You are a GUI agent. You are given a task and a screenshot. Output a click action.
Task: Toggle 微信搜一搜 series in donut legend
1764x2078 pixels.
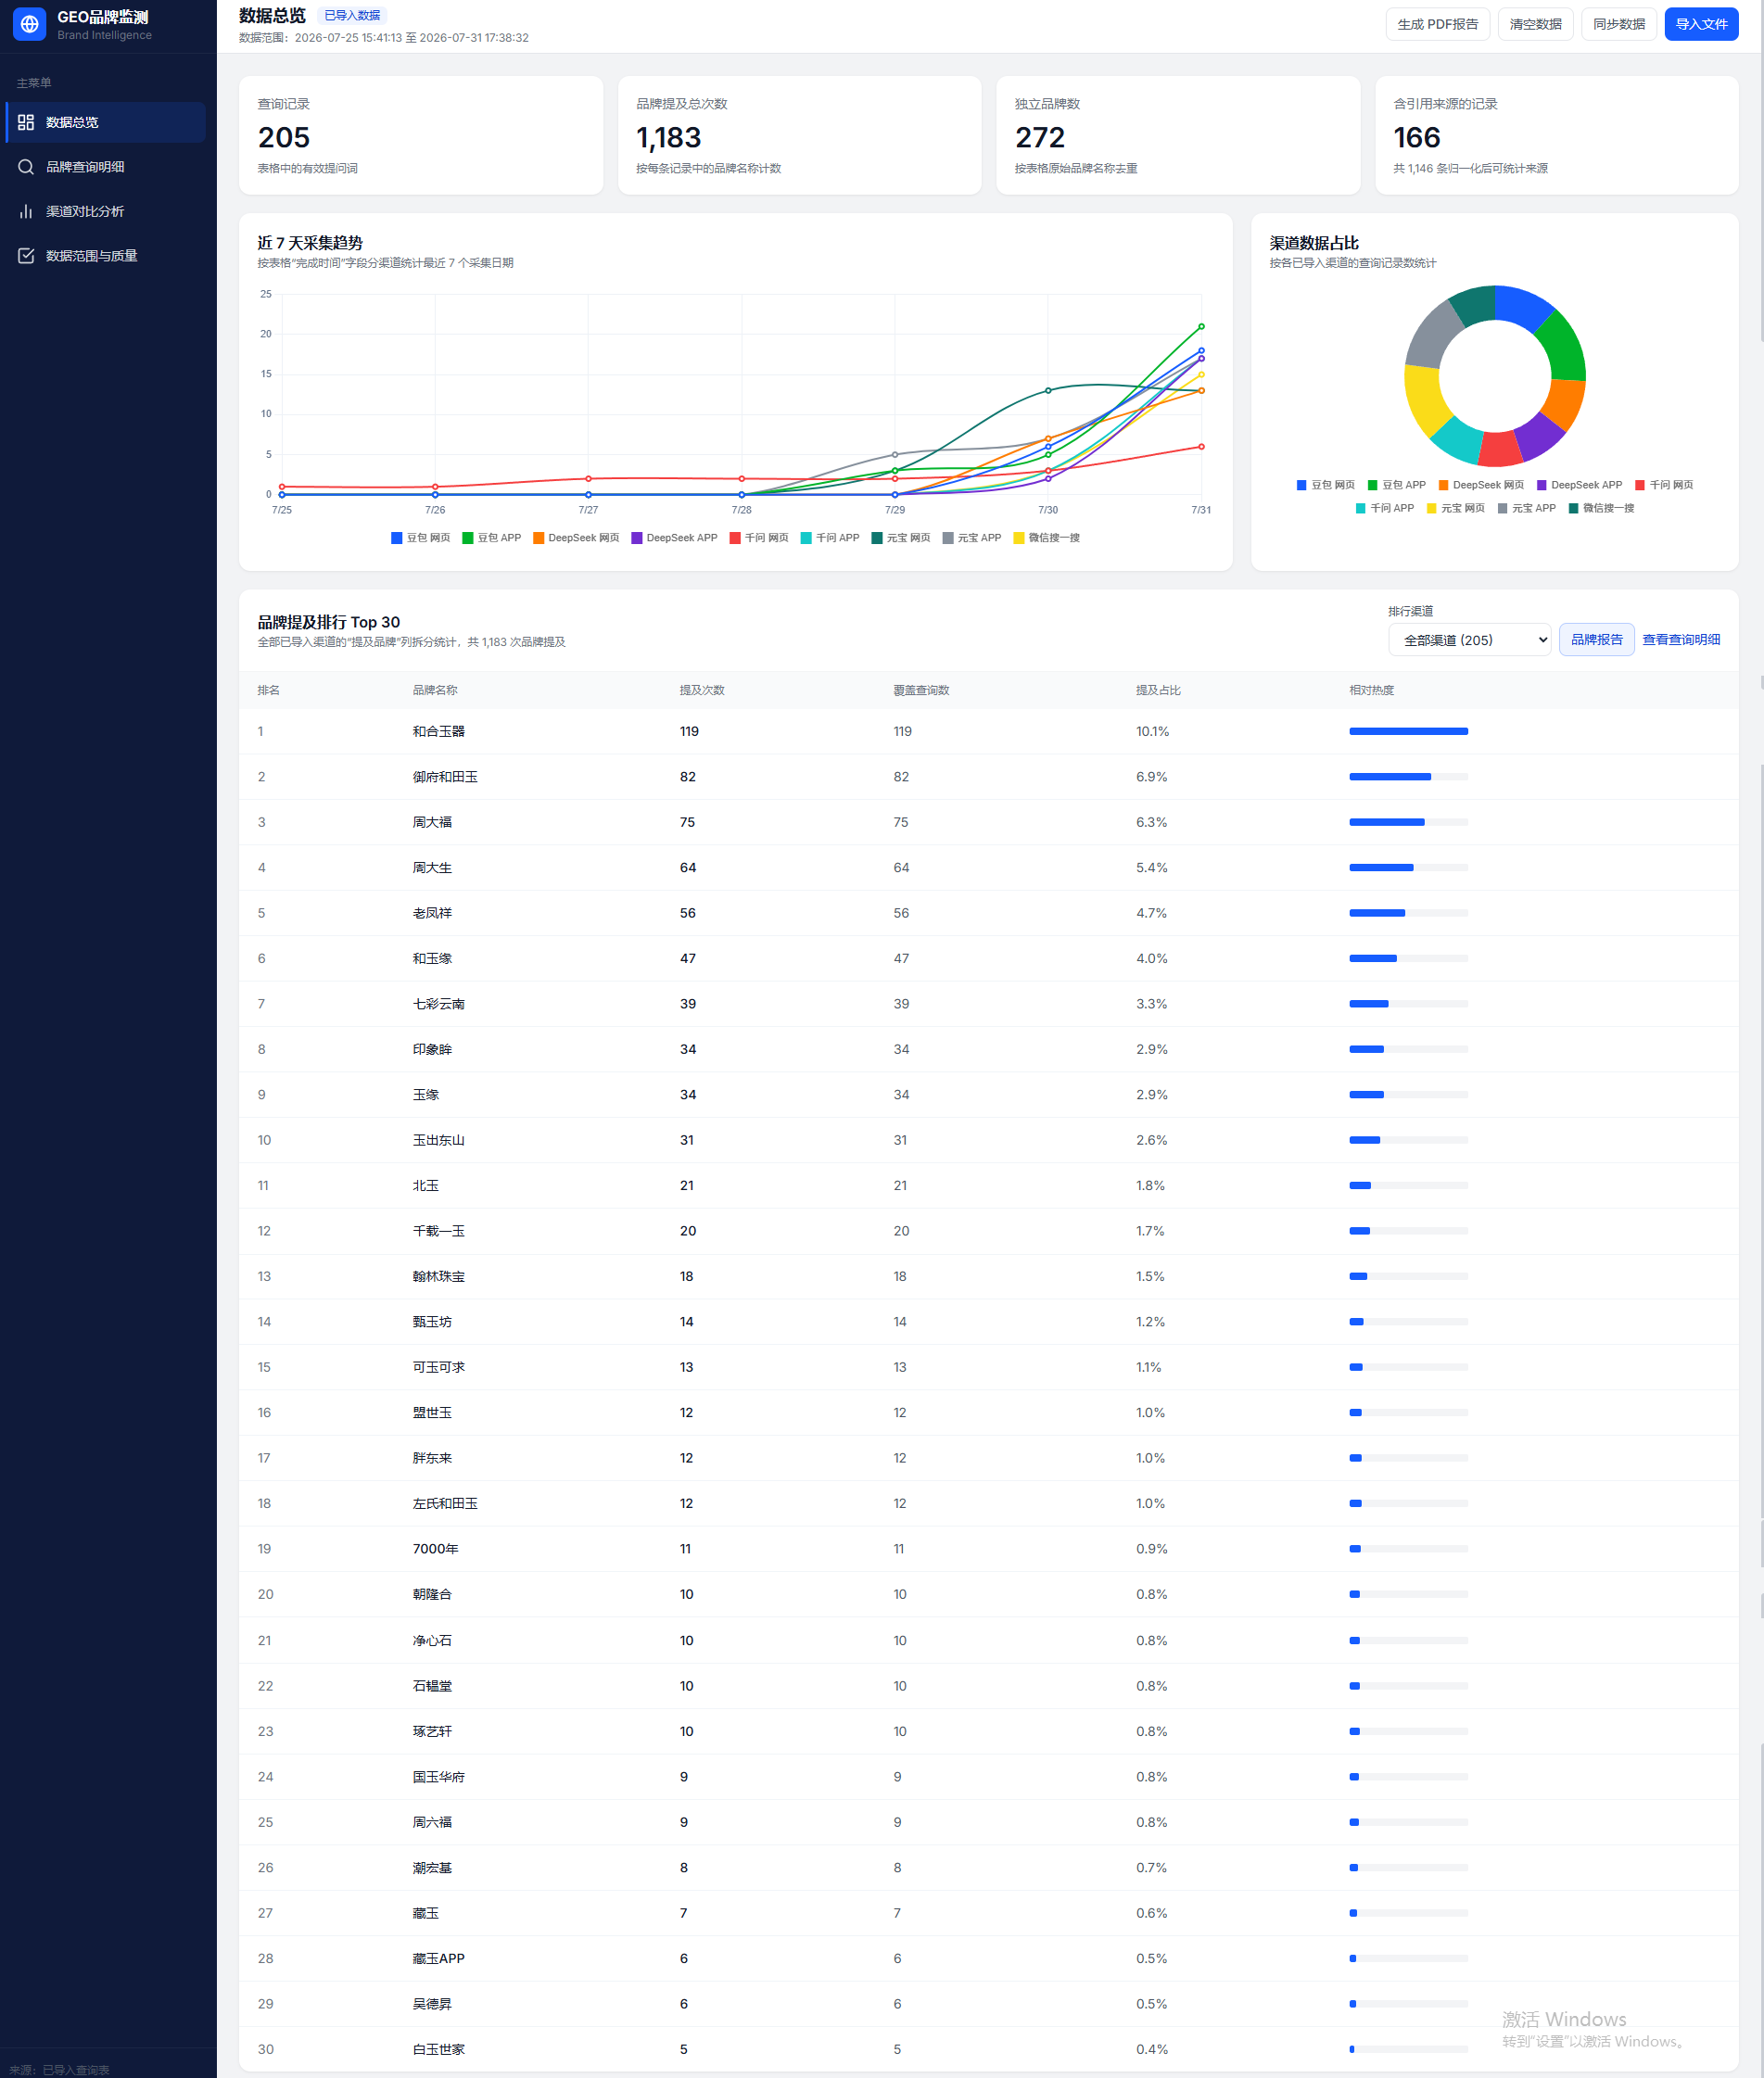[1601, 508]
